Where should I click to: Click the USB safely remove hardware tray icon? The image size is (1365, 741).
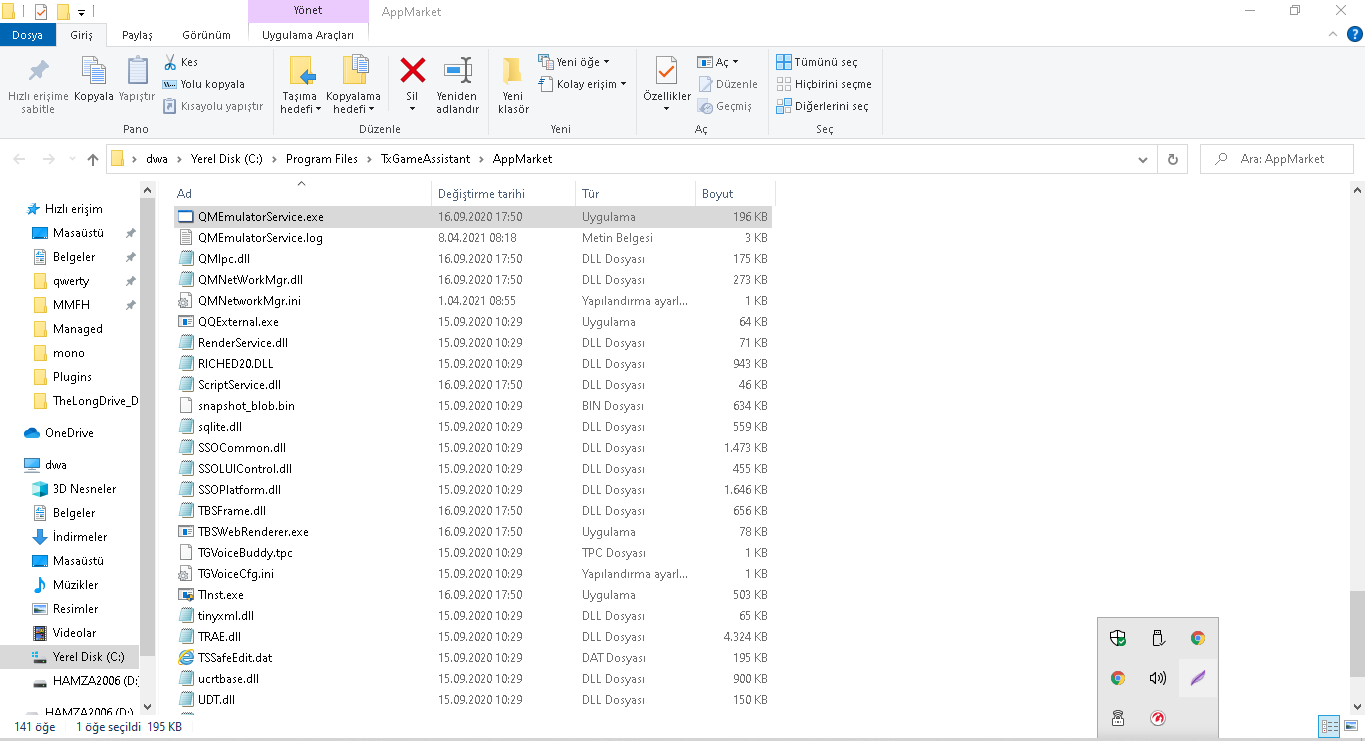[1158, 638]
